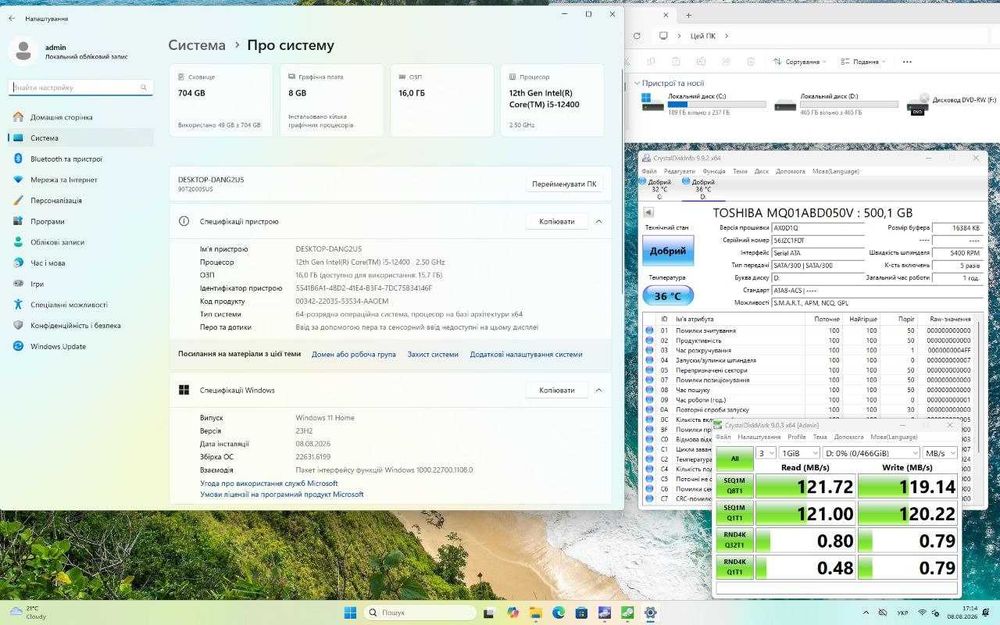Open Дисковод DVD-RW (F:) drive

pos(950,102)
